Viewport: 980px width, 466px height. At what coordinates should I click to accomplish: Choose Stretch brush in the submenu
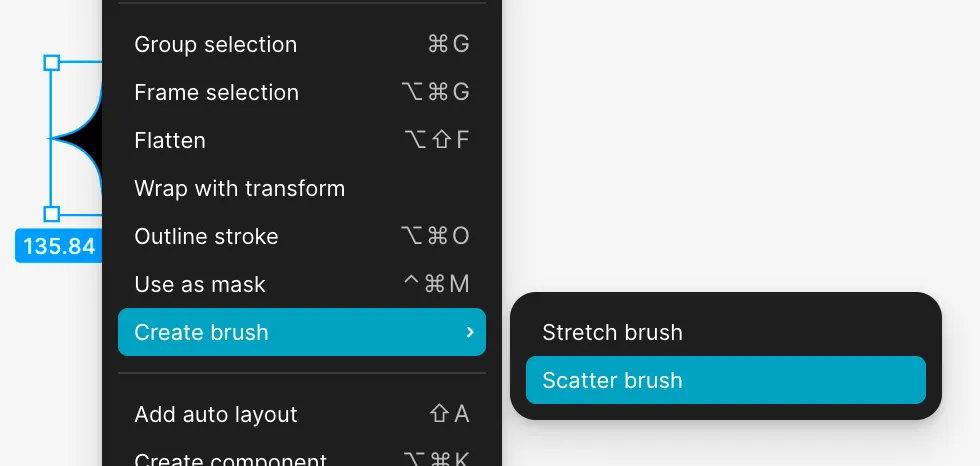pyautogui.click(x=612, y=332)
